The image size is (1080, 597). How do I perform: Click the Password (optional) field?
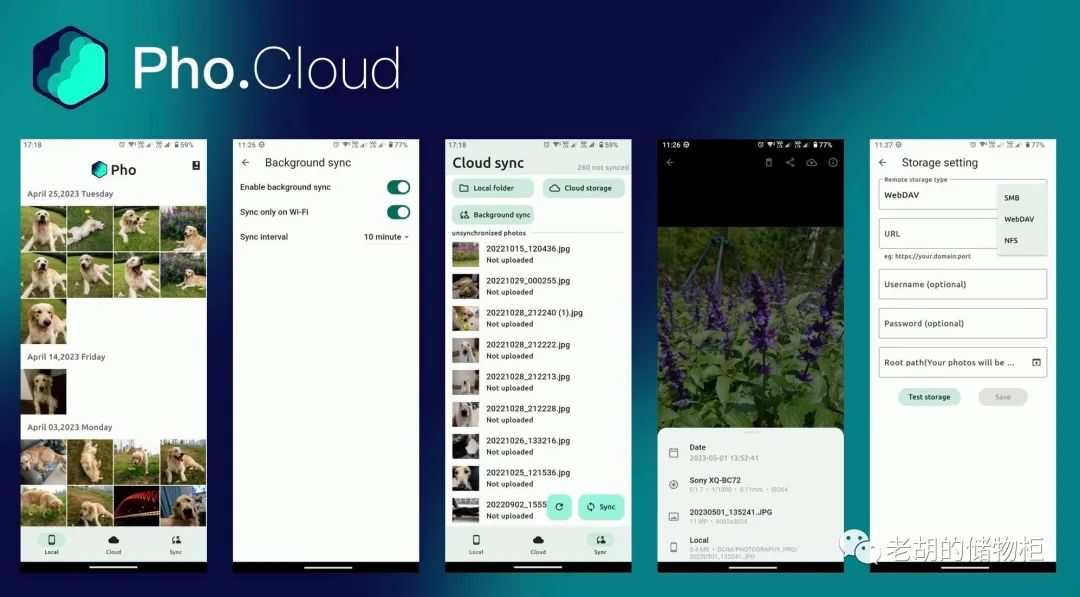point(962,323)
